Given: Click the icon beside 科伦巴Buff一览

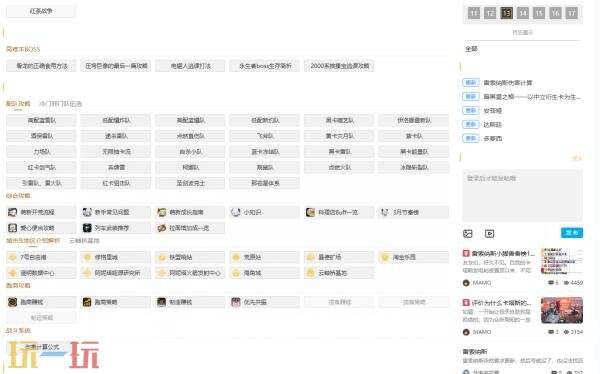Looking at the screenshot, I should pos(310,212).
